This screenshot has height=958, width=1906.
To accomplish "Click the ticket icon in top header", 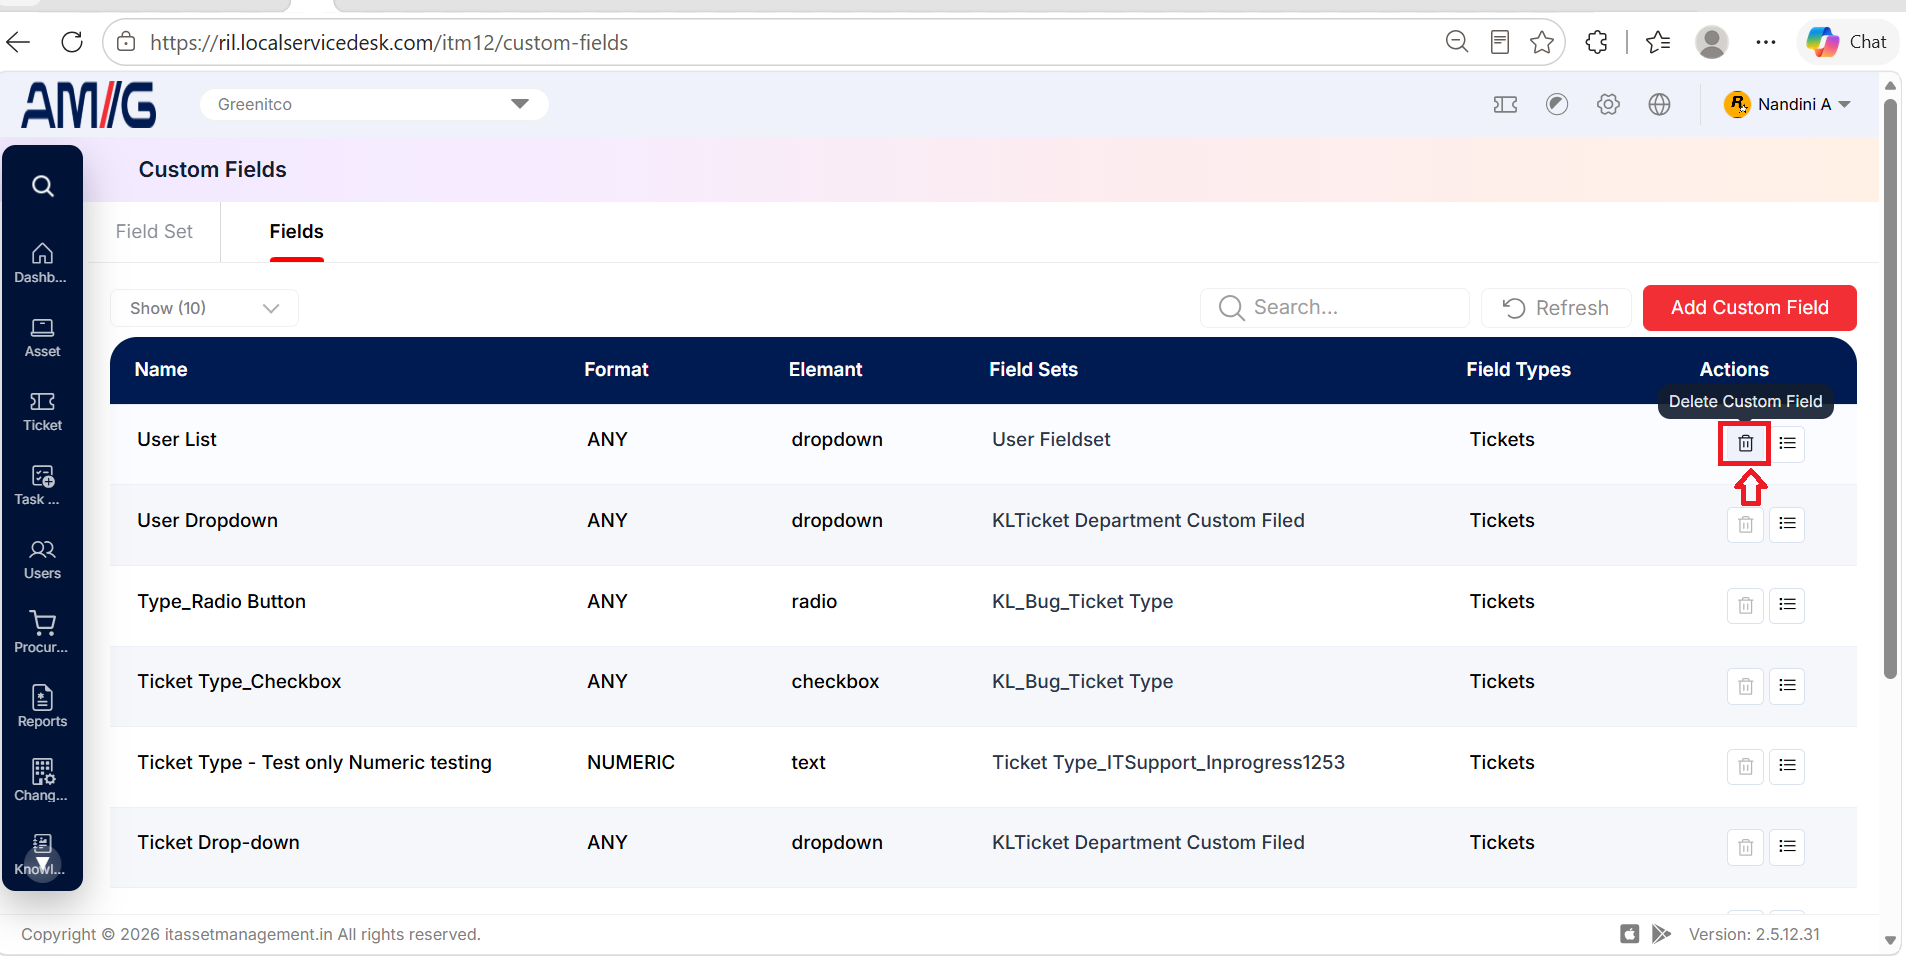I will click(x=1505, y=104).
